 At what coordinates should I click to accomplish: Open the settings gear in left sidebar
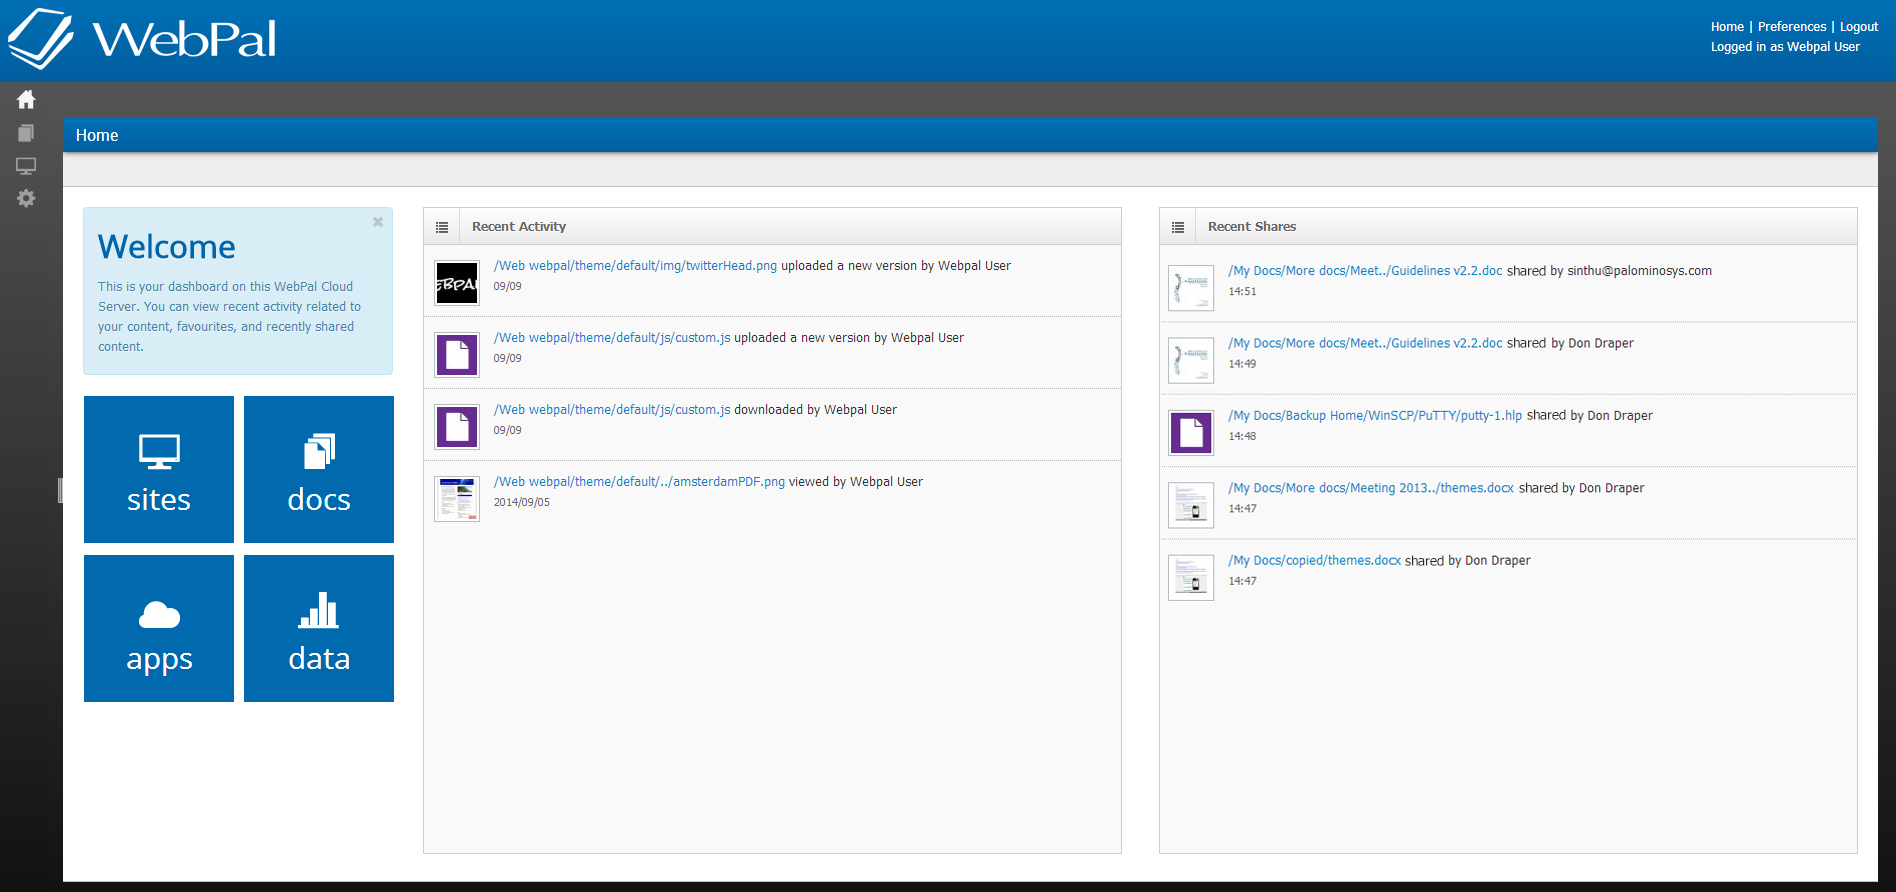pos(26,198)
